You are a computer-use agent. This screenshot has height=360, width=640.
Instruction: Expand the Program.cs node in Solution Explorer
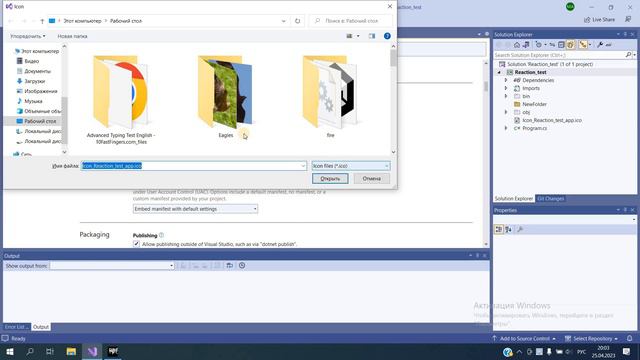(506, 128)
